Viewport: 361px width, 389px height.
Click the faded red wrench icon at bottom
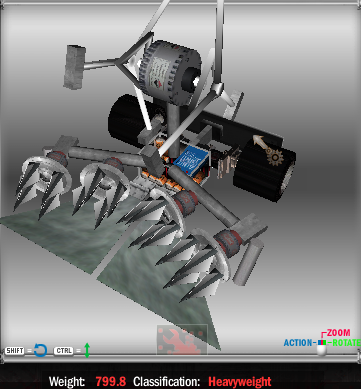182,340
